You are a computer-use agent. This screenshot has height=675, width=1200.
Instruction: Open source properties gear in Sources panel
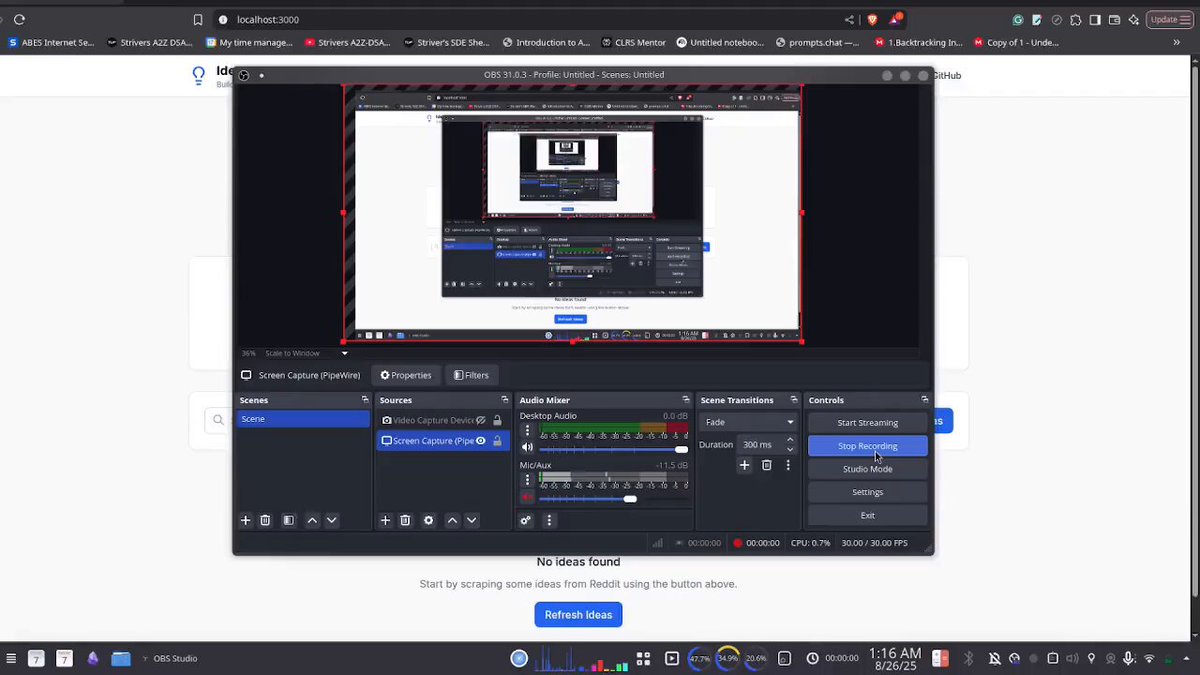pyautogui.click(x=428, y=520)
